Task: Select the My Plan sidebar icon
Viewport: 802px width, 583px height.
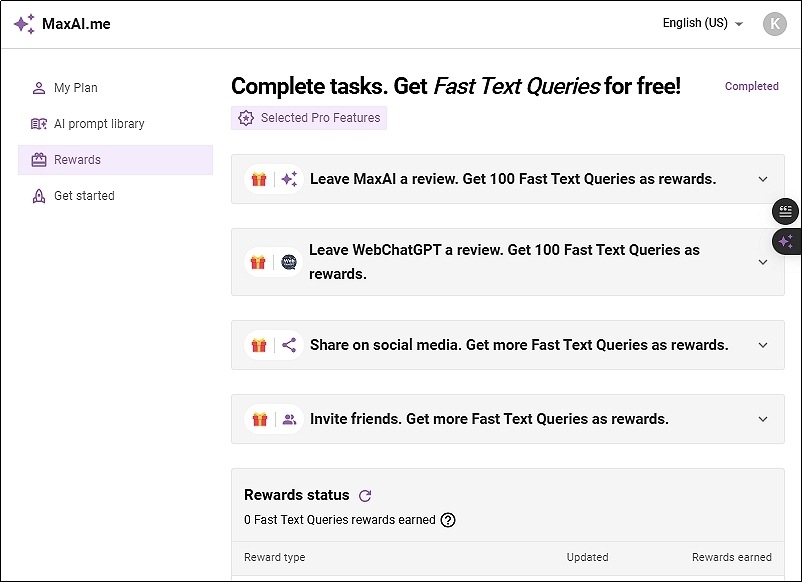Action: [x=39, y=88]
